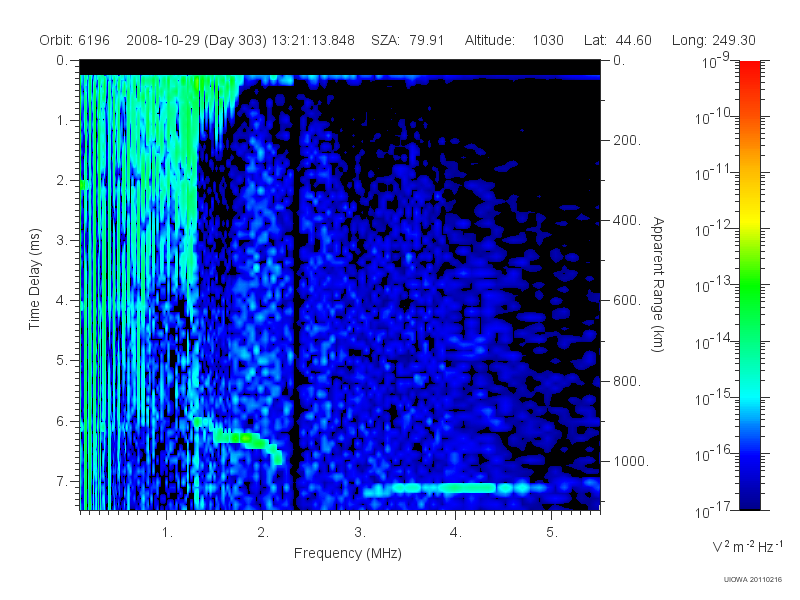Click the UIOWA 20110216 credit text
The height and width of the screenshot is (600, 800).
(x=753, y=580)
